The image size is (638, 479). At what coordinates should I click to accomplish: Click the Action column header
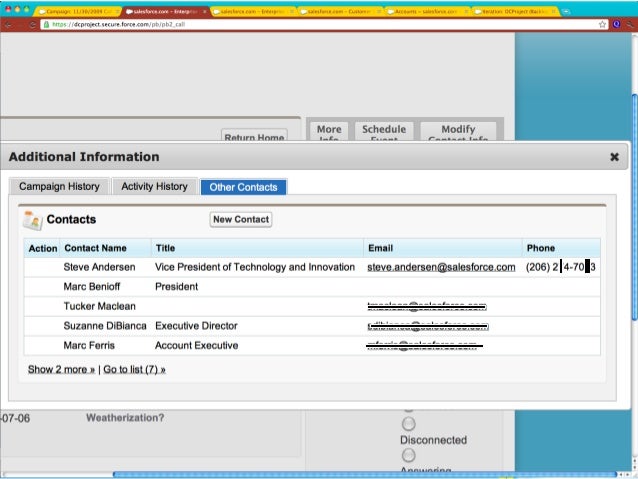43,248
